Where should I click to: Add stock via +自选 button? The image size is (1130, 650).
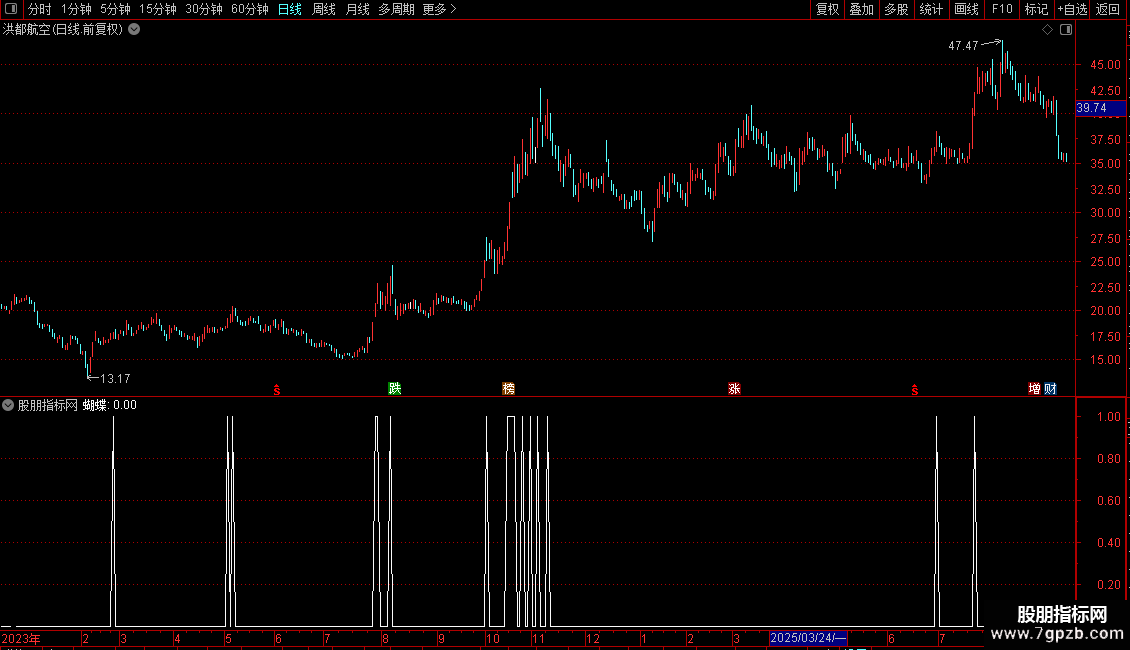1072,9
